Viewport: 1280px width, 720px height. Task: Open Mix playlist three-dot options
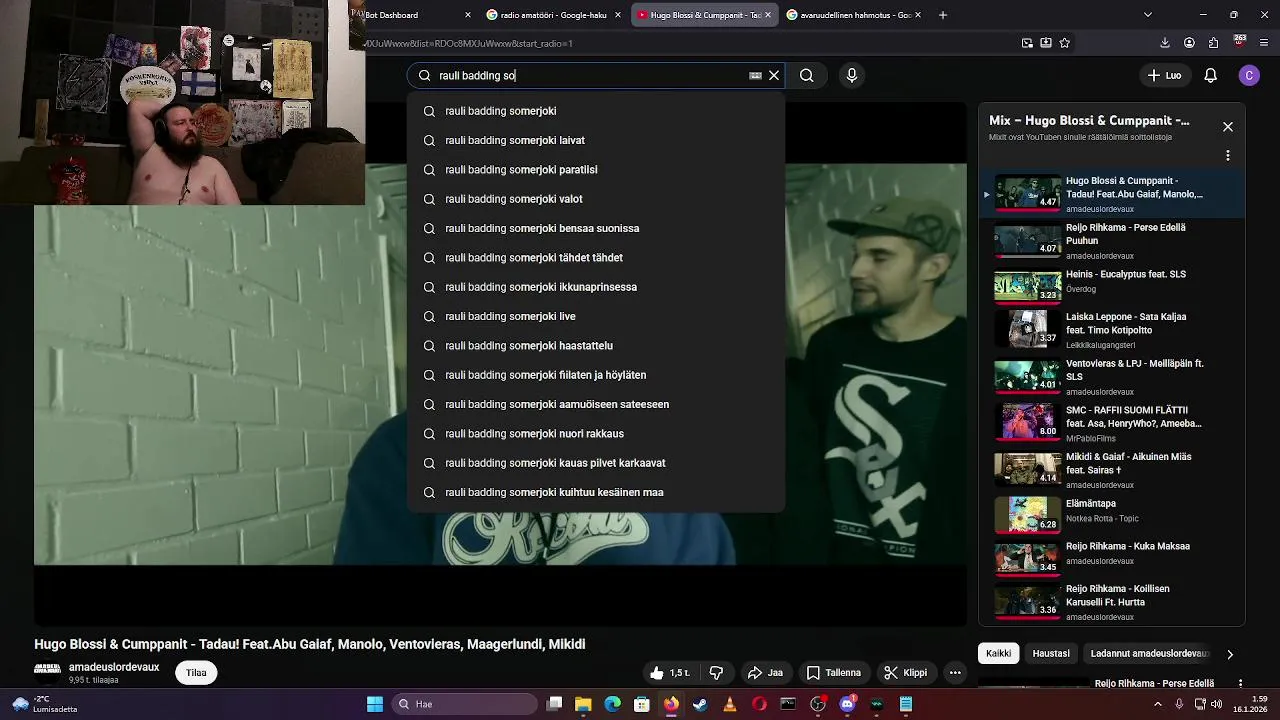pyautogui.click(x=1228, y=156)
